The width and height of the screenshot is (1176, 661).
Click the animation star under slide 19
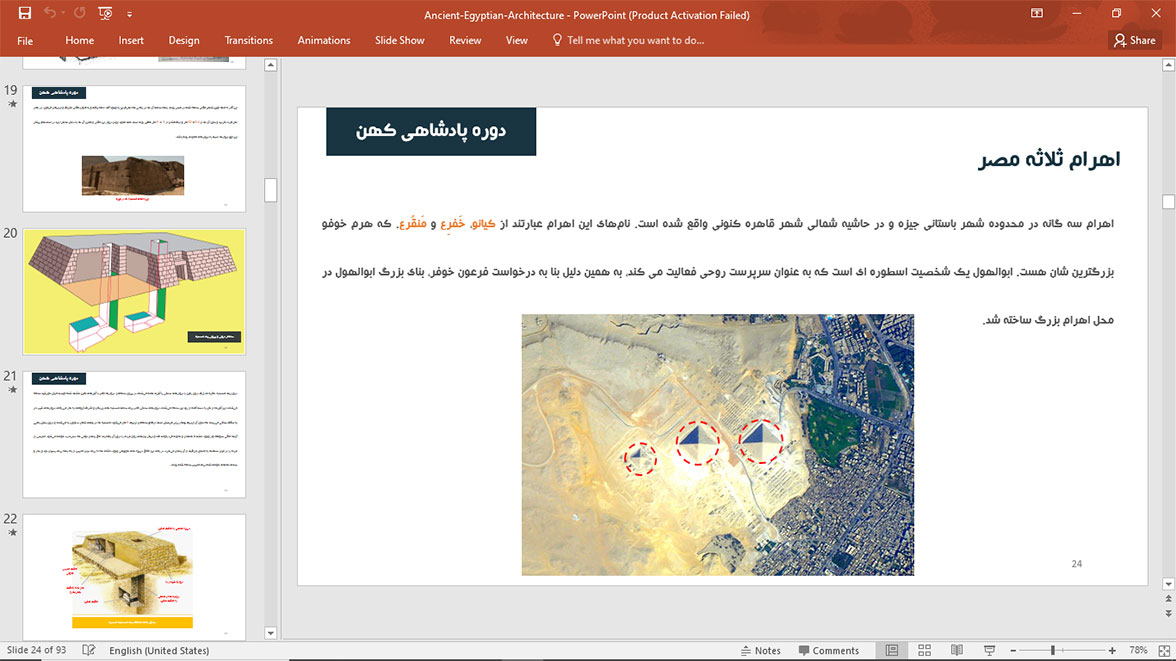pyautogui.click(x=12, y=104)
